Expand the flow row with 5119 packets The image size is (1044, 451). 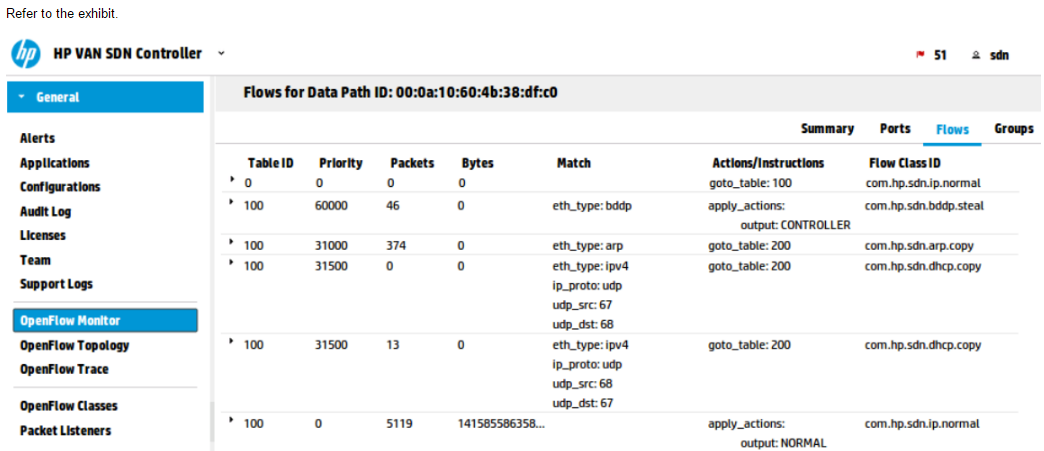pyautogui.click(x=232, y=420)
